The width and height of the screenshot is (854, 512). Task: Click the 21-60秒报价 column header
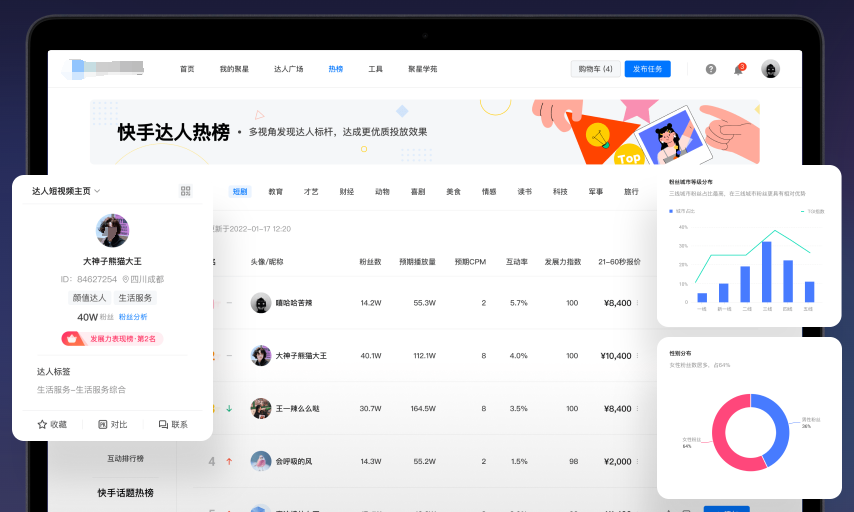[619, 262]
